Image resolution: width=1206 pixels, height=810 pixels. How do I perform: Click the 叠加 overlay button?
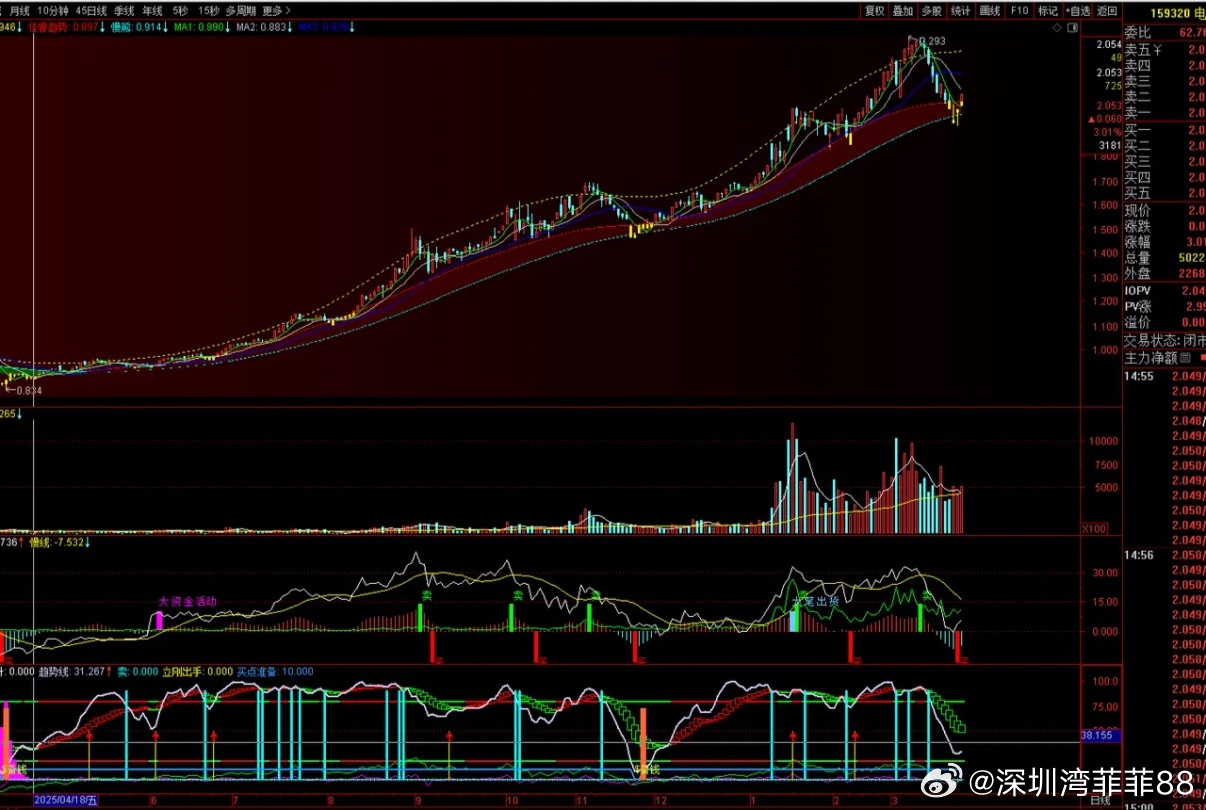pos(903,10)
